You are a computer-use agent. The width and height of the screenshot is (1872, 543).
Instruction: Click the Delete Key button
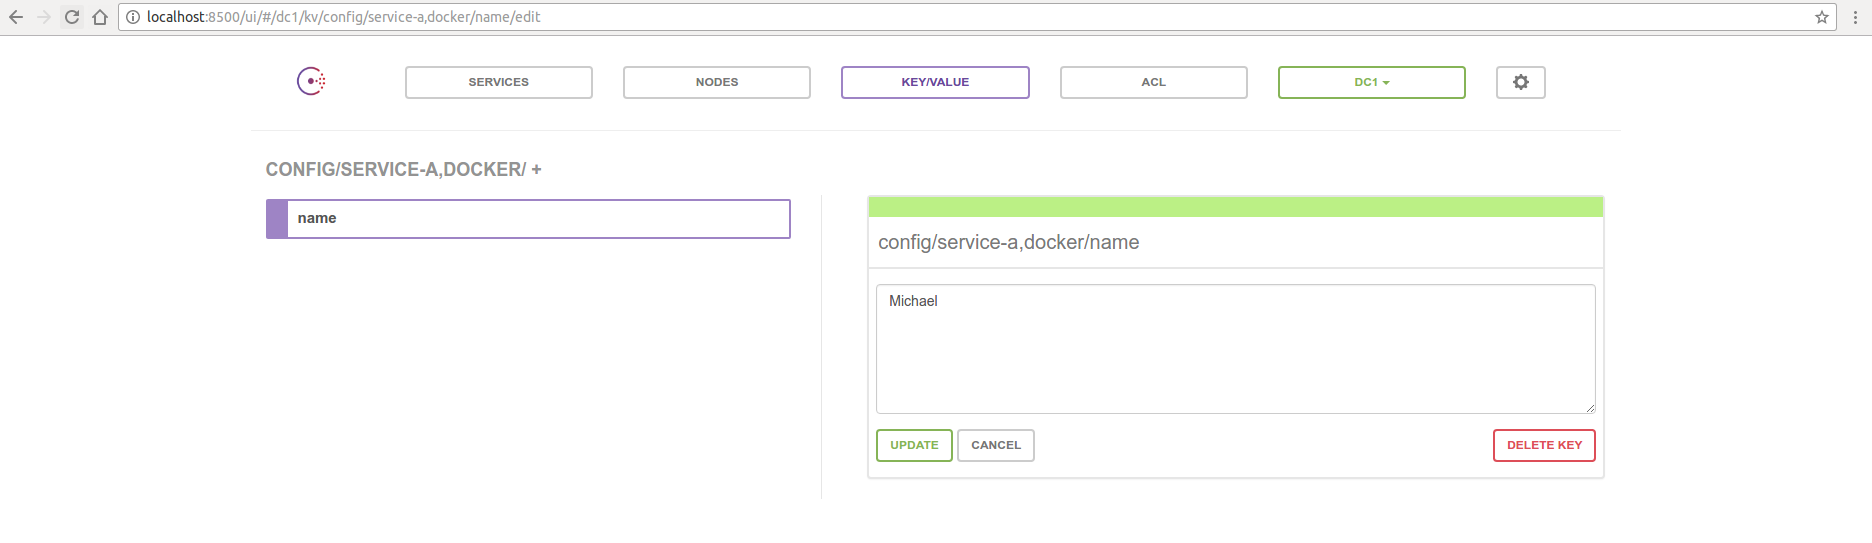point(1543,445)
